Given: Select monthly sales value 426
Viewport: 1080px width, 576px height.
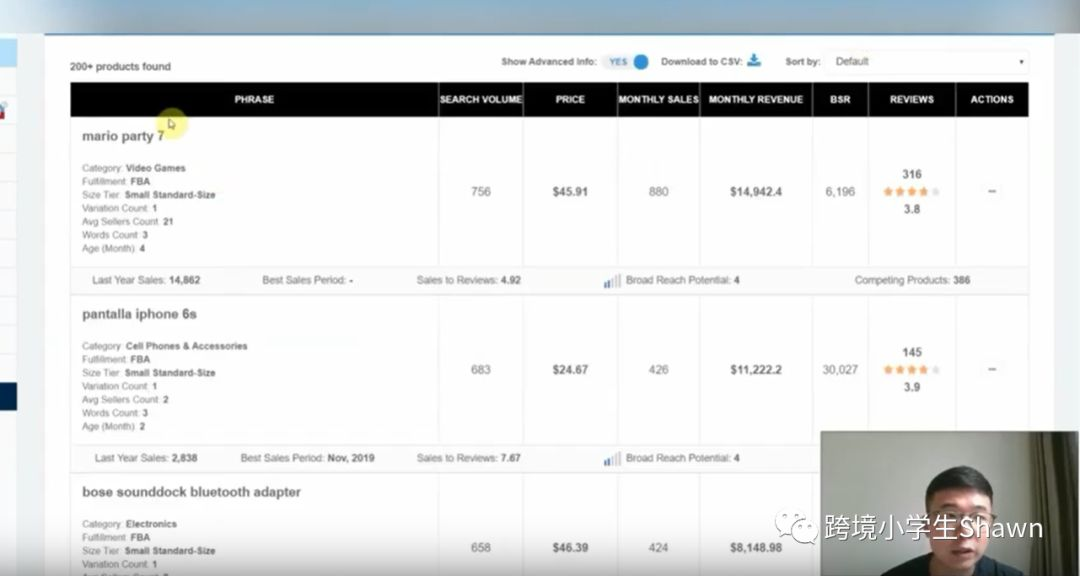Looking at the screenshot, I should click(658, 370).
